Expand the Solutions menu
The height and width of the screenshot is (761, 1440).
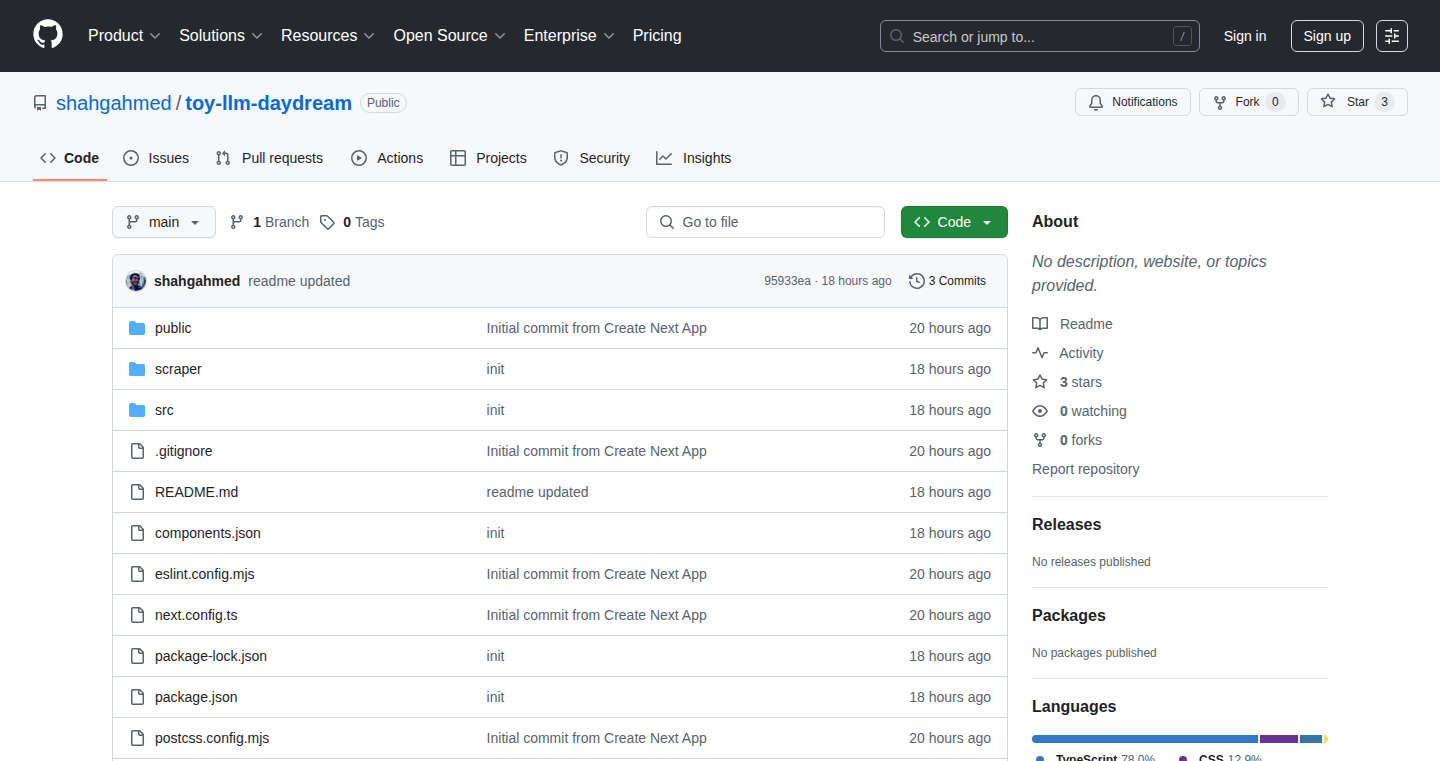tap(221, 36)
